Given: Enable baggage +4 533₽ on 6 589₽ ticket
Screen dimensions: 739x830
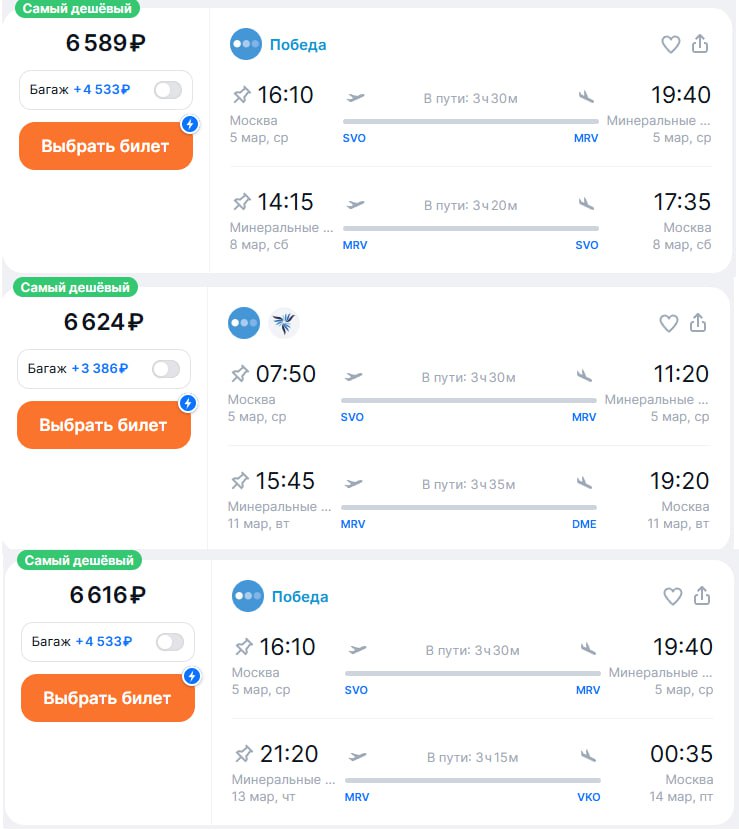Looking at the screenshot, I should tap(168, 90).
